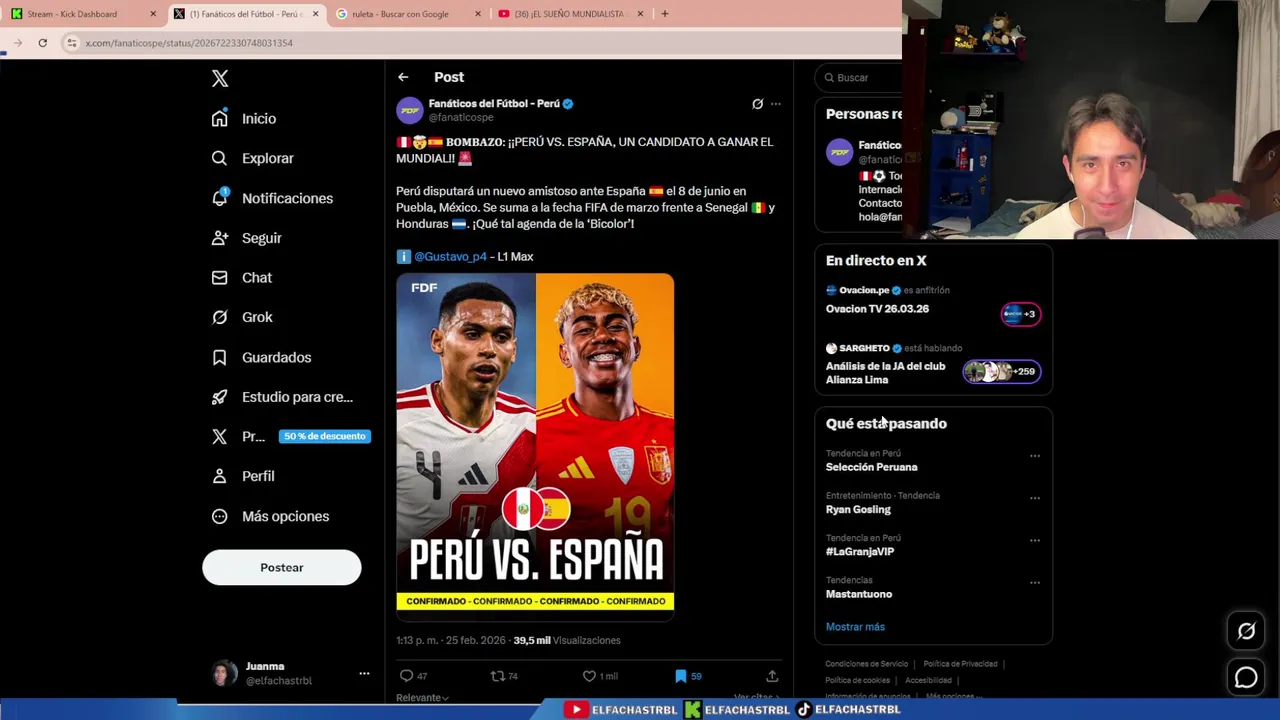Join Ovacion TV 26.03.26 live

933,302
